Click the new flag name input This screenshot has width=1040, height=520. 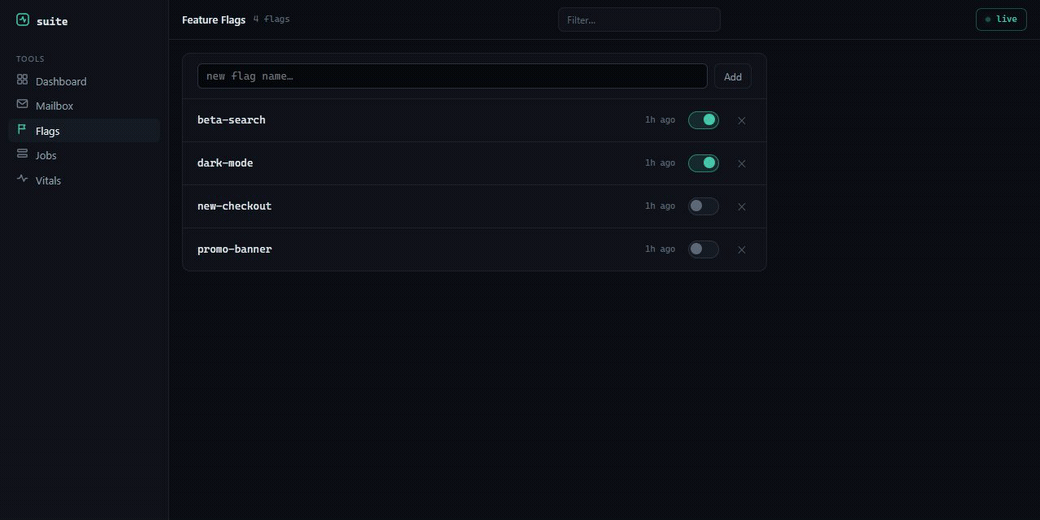(452, 76)
